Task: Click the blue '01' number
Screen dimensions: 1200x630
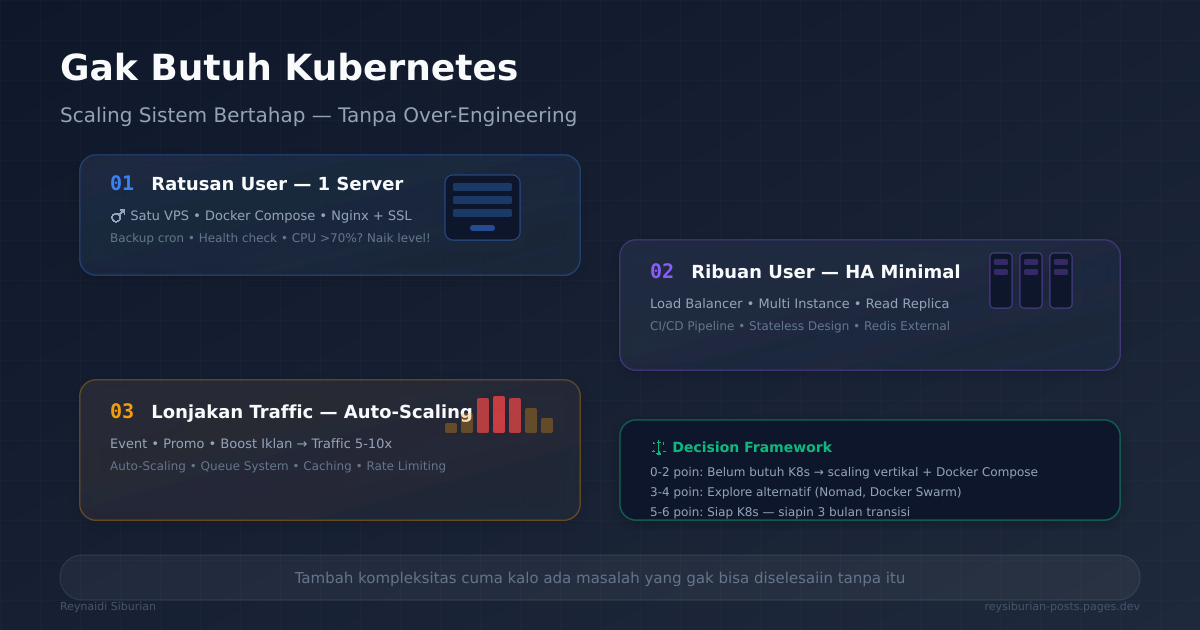Action: (x=122, y=184)
